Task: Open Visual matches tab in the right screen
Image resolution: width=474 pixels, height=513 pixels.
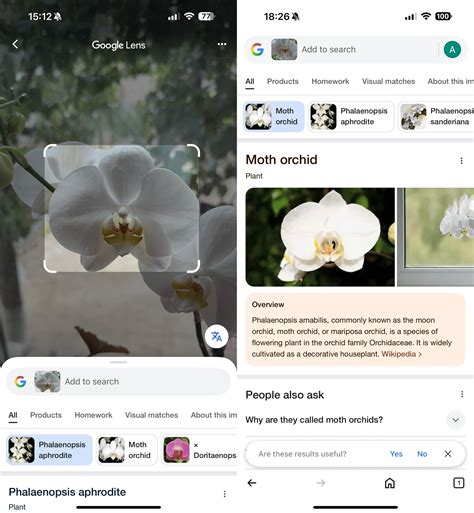Action: coord(388,81)
